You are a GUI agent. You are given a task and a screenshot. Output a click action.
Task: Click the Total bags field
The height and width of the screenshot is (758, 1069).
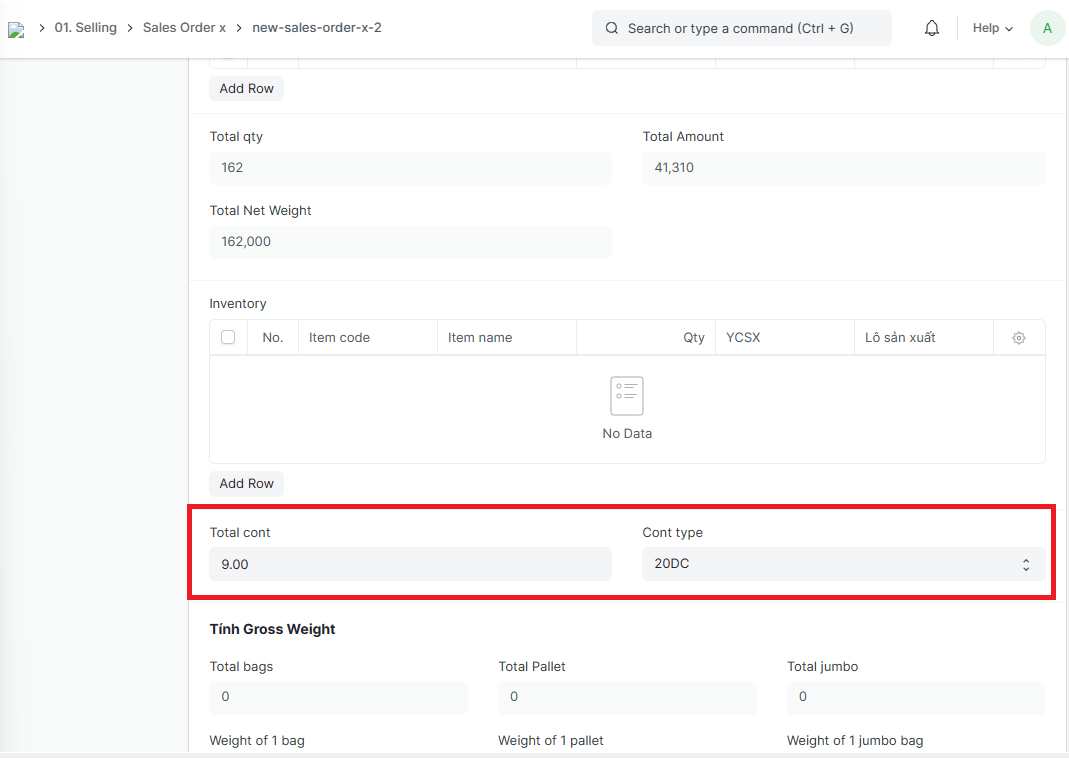coord(338,697)
